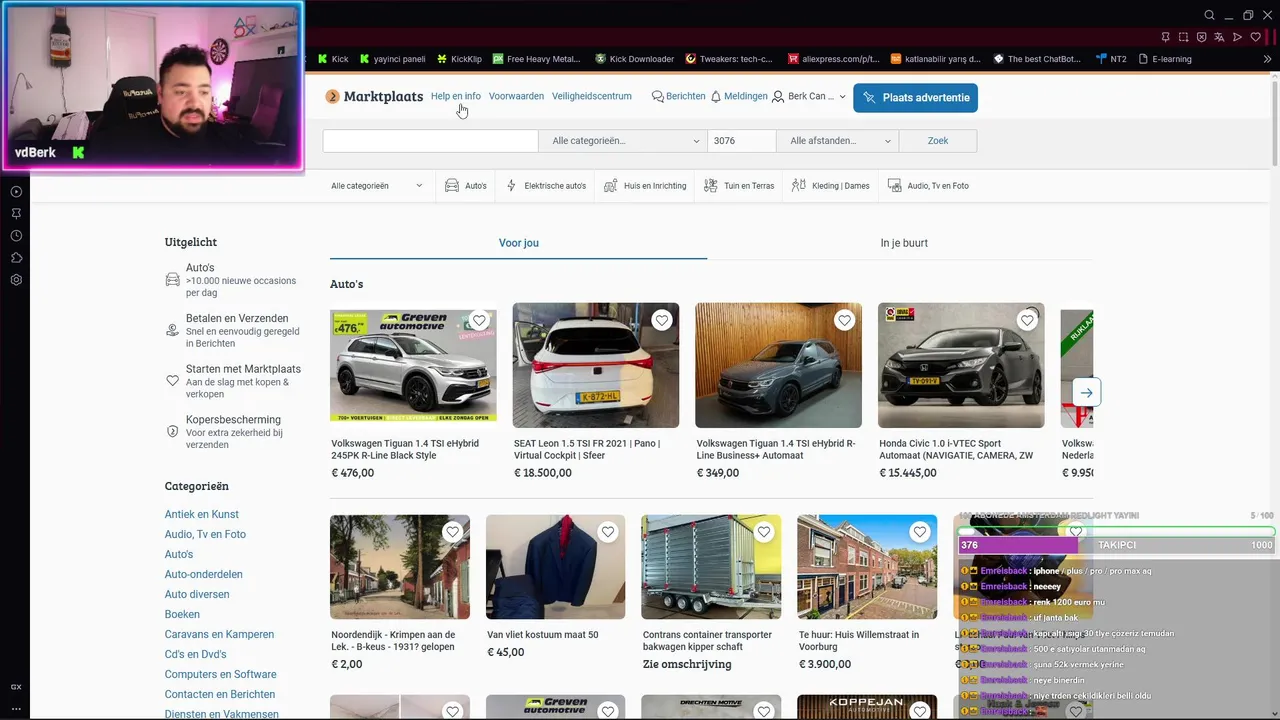
Task: Open the Van vliet kostuum thumbnail
Action: click(x=556, y=567)
